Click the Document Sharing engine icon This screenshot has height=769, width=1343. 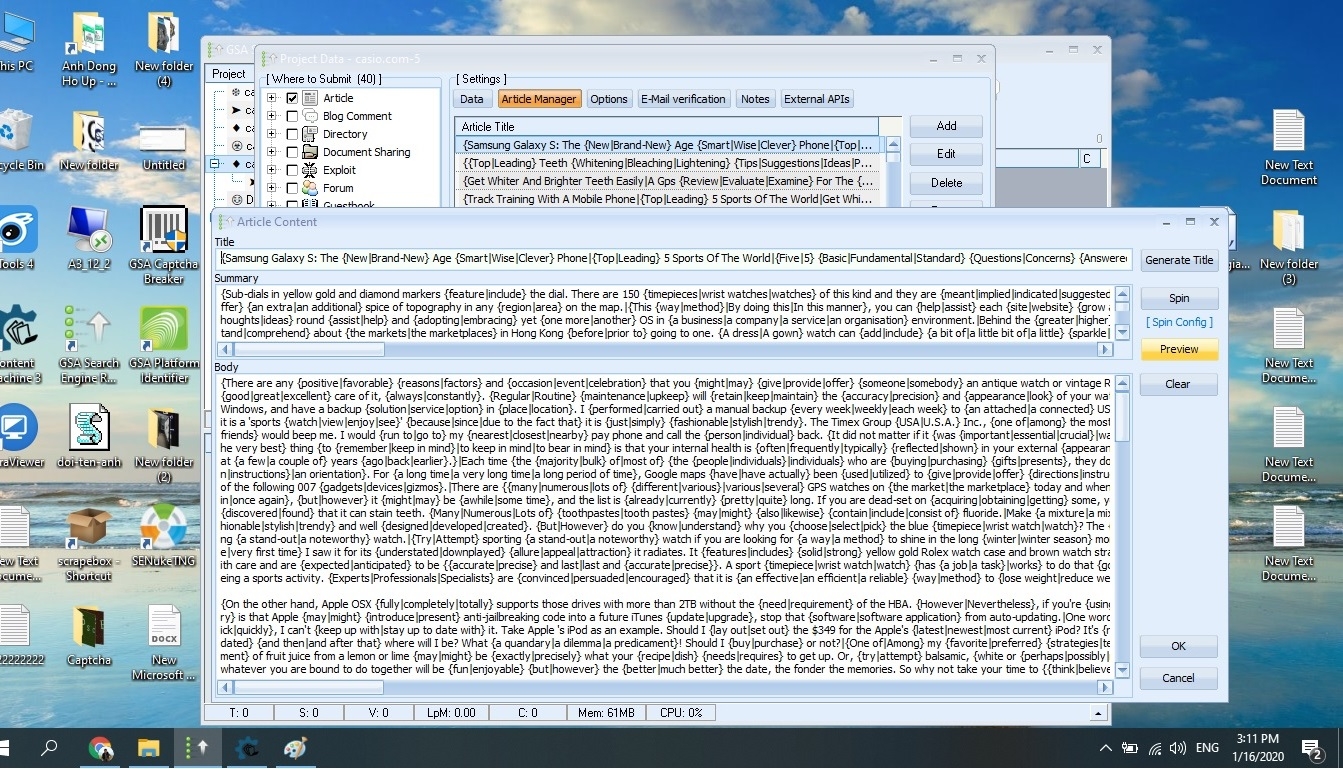coord(310,152)
